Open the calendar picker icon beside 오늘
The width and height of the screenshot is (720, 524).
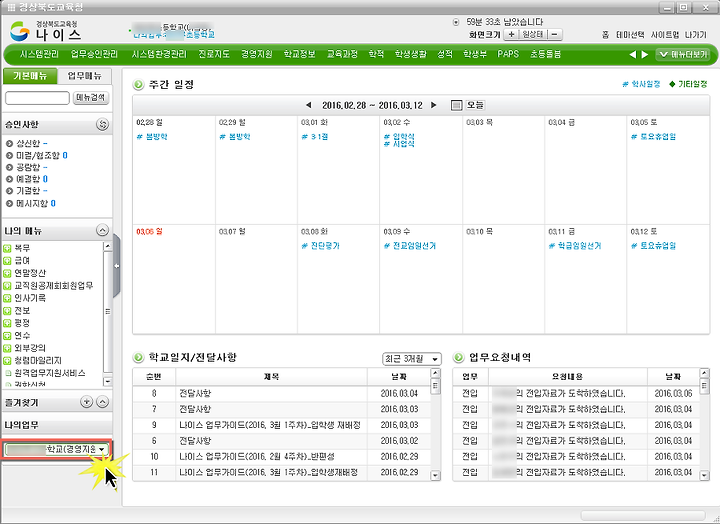tap(456, 105)
